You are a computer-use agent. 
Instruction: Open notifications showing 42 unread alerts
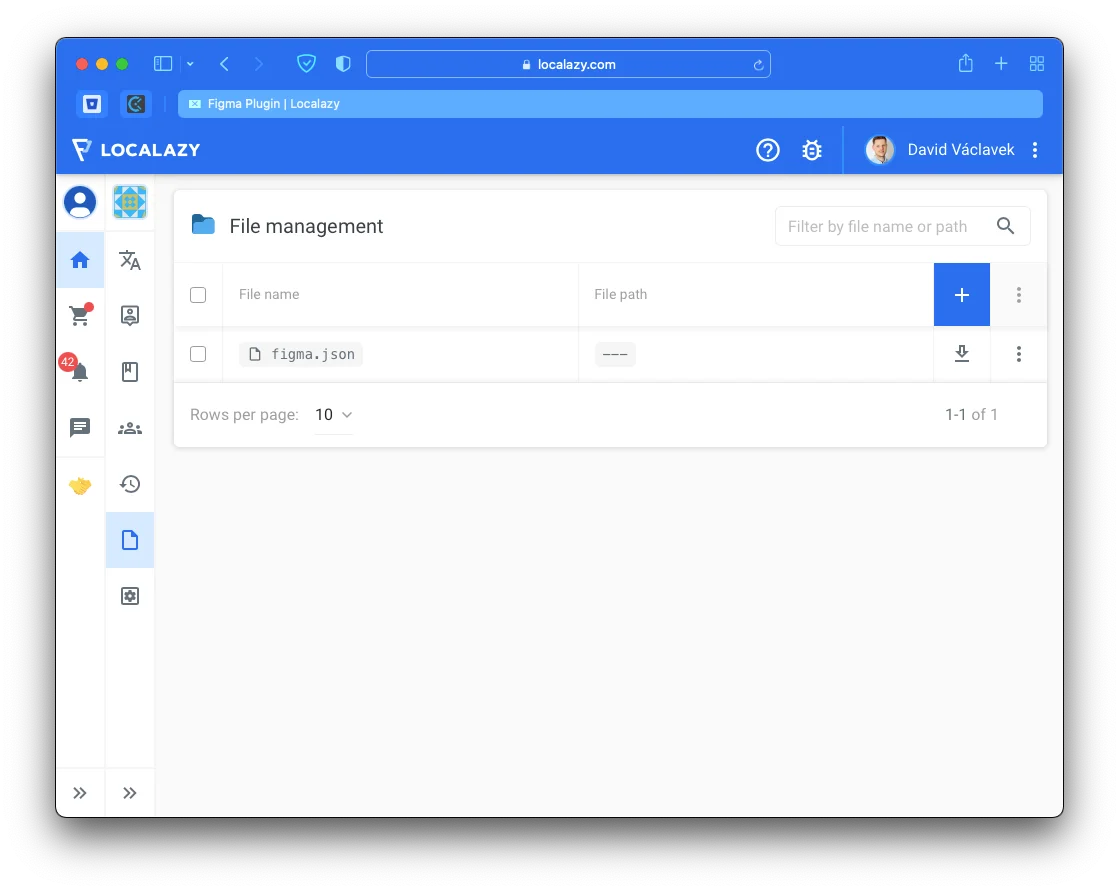coord(80,371)
